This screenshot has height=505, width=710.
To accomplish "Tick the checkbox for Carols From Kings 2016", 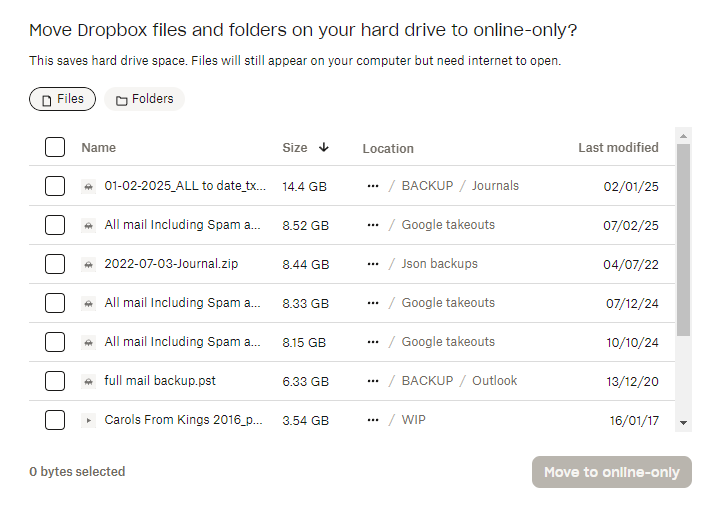I will (55, 420).
